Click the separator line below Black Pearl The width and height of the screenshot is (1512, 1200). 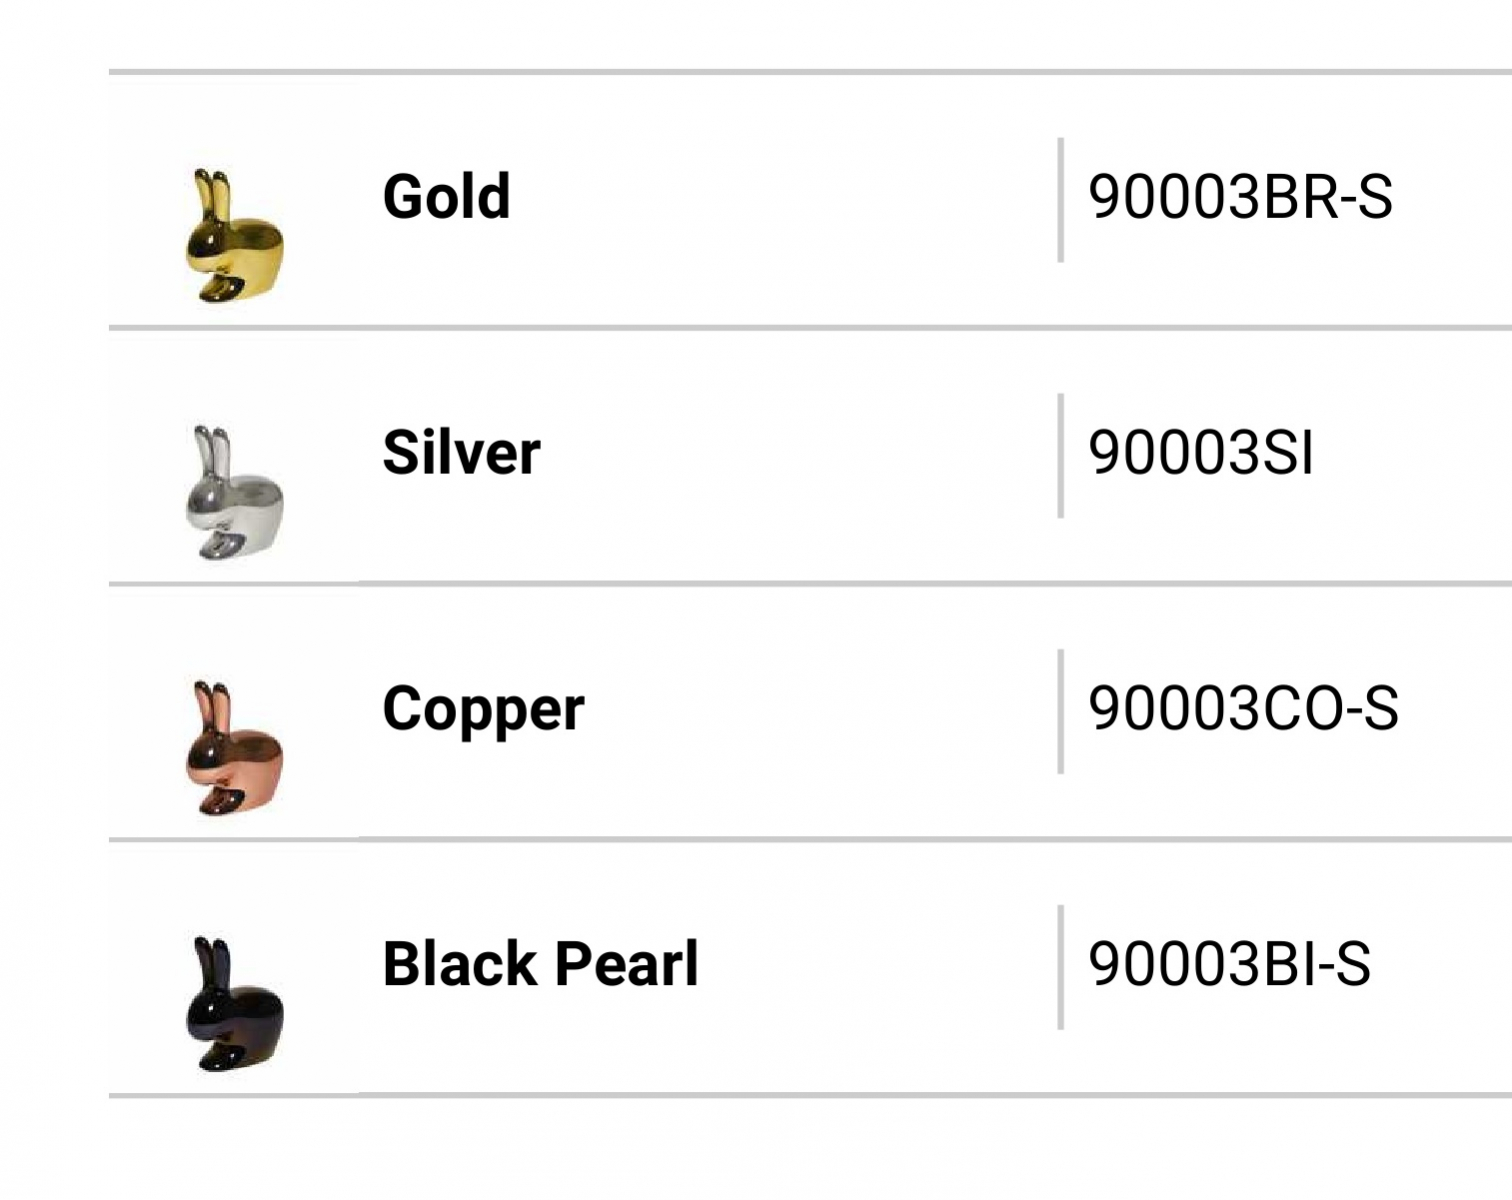810,1095
